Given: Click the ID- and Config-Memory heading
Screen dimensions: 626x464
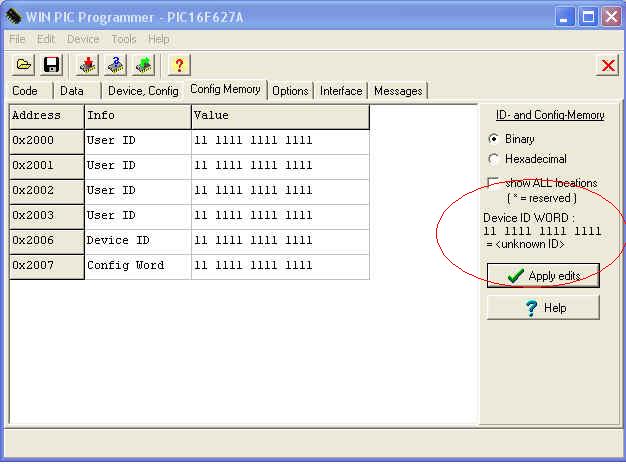Looking at the screenshot, I should coord(550,115).
